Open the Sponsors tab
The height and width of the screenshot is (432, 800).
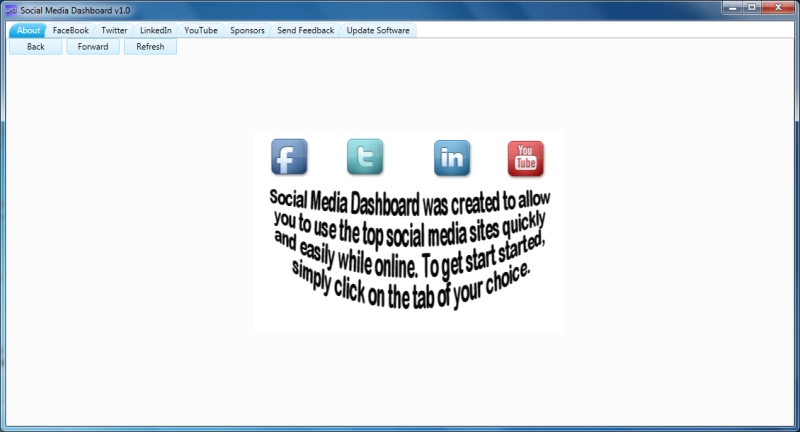247,31
